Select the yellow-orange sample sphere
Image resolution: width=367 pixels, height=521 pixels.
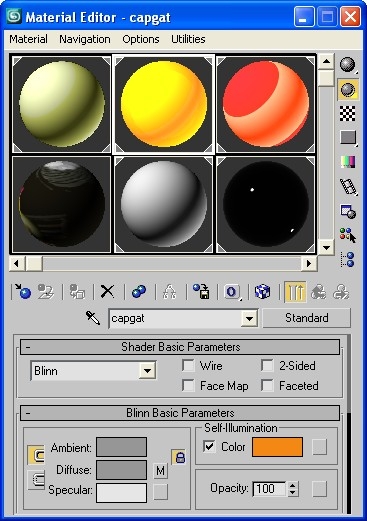point(163,104)
